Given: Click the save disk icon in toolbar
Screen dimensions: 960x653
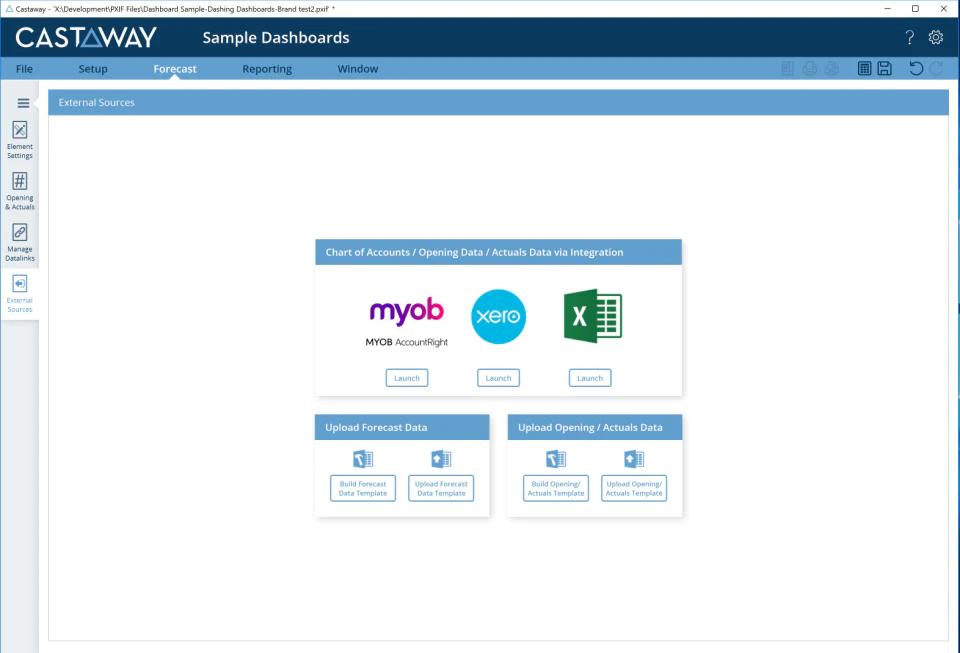Looking at the screenshot, I should pyautogui.click(x=884, y=69).
